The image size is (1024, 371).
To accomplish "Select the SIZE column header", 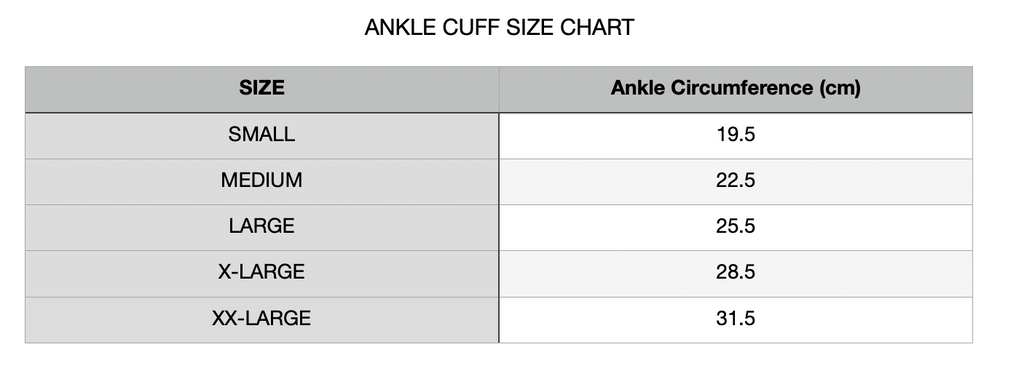I will [x=262, y=89].
